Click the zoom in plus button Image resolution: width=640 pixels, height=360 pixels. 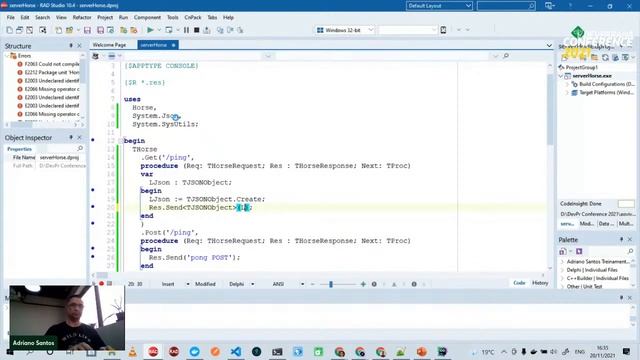coord(363,284)
